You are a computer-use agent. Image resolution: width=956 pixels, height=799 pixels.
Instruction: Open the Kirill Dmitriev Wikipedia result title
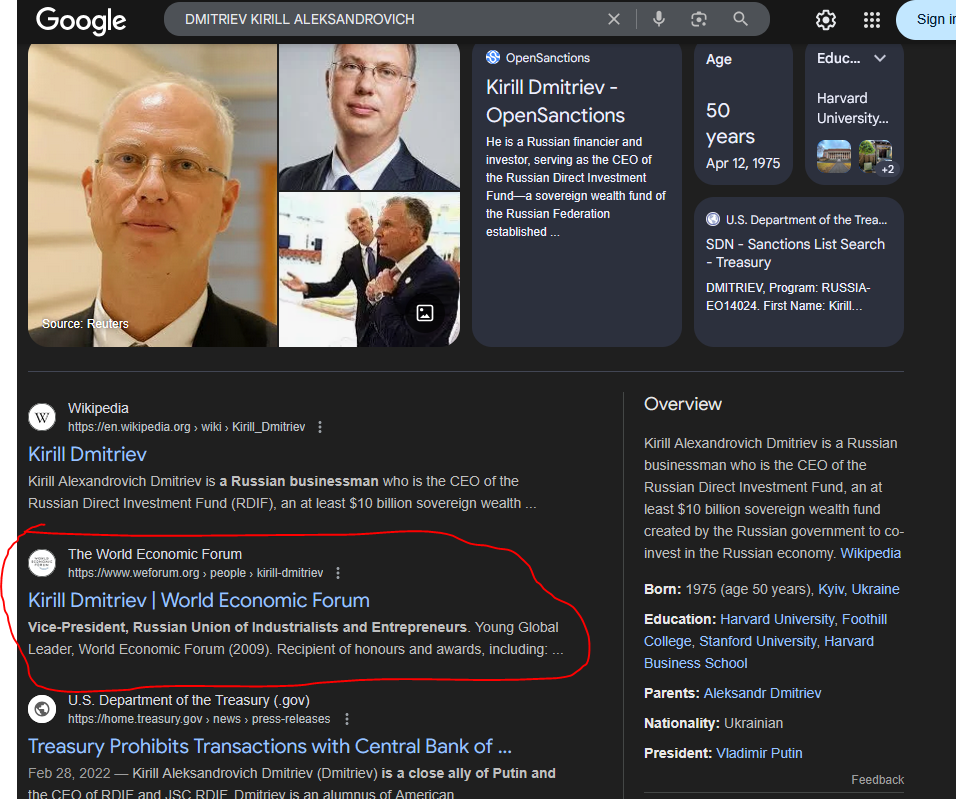coord(87,454)
